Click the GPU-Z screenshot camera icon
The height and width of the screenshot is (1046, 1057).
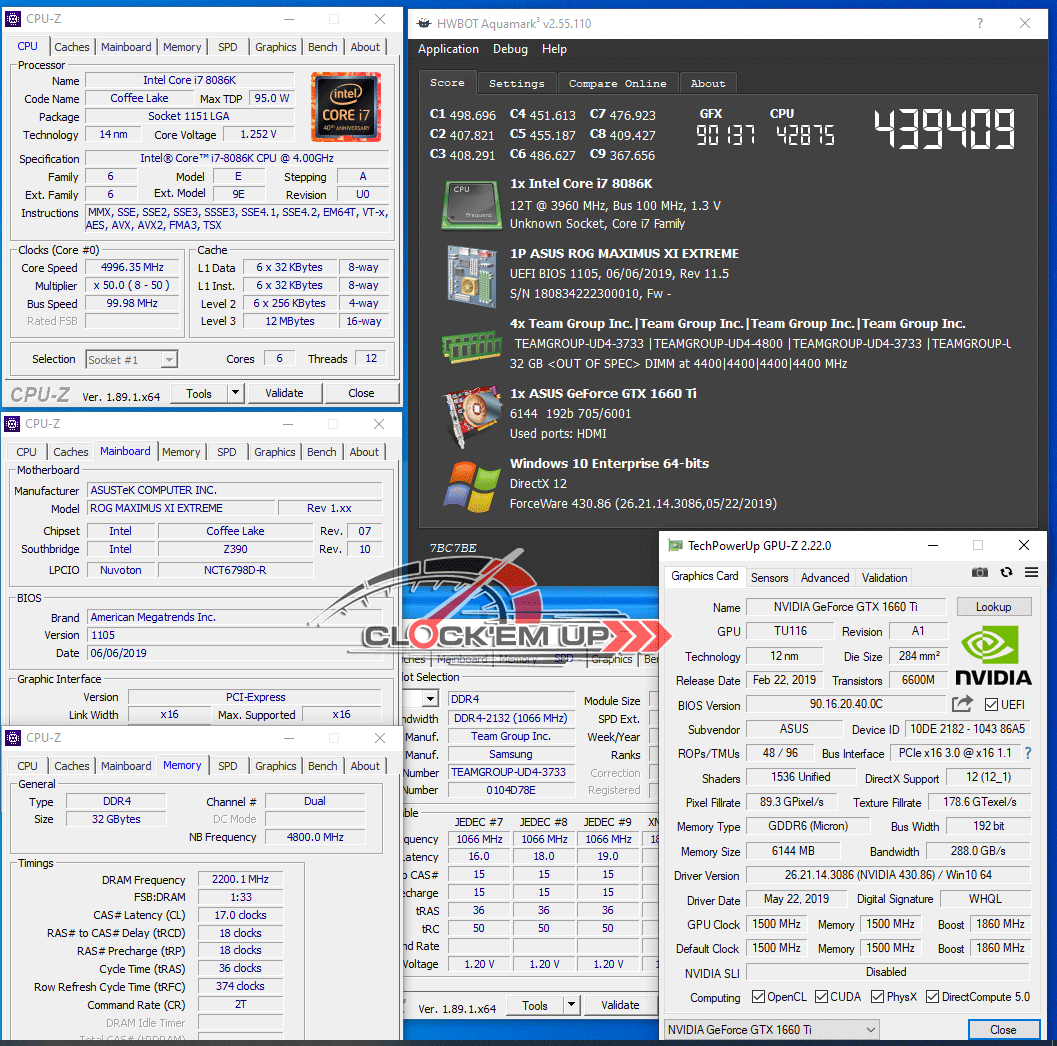pos(980,572)
